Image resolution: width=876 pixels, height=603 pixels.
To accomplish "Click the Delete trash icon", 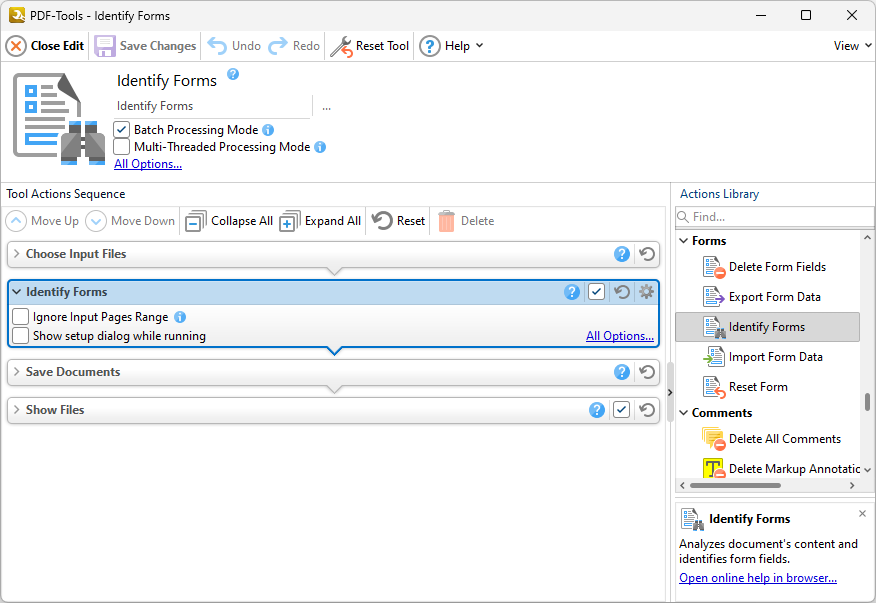I will (x=446, y=221).
